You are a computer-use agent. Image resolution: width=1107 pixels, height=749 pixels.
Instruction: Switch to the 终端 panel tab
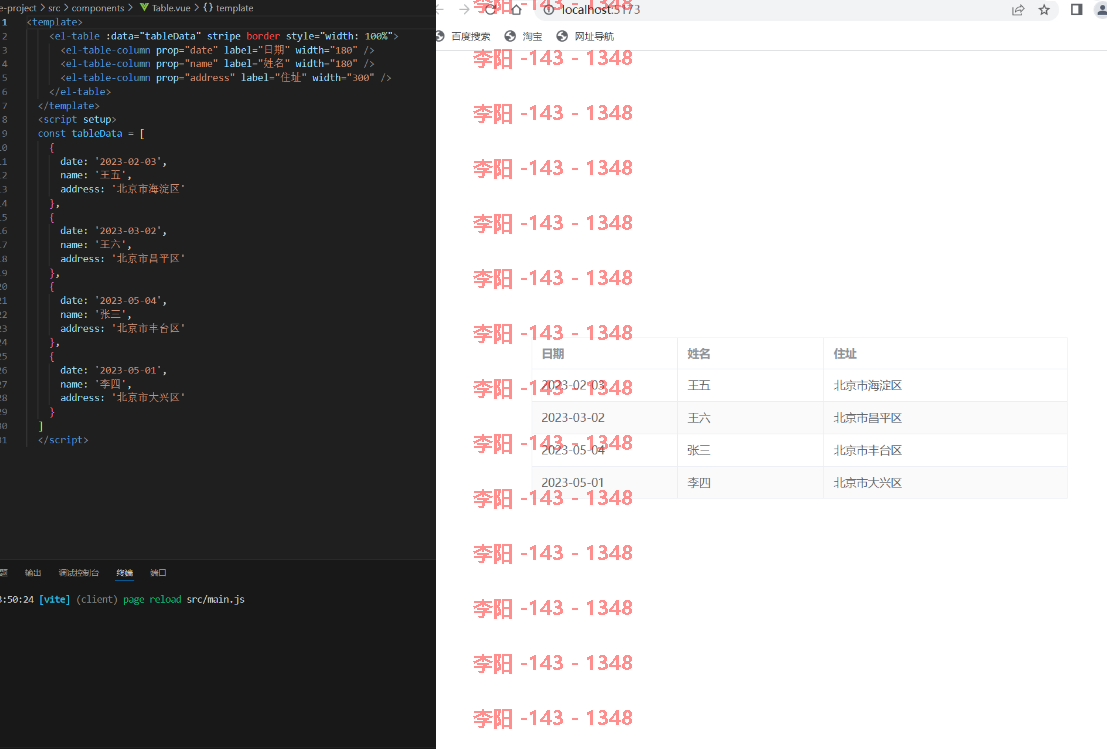124,573
